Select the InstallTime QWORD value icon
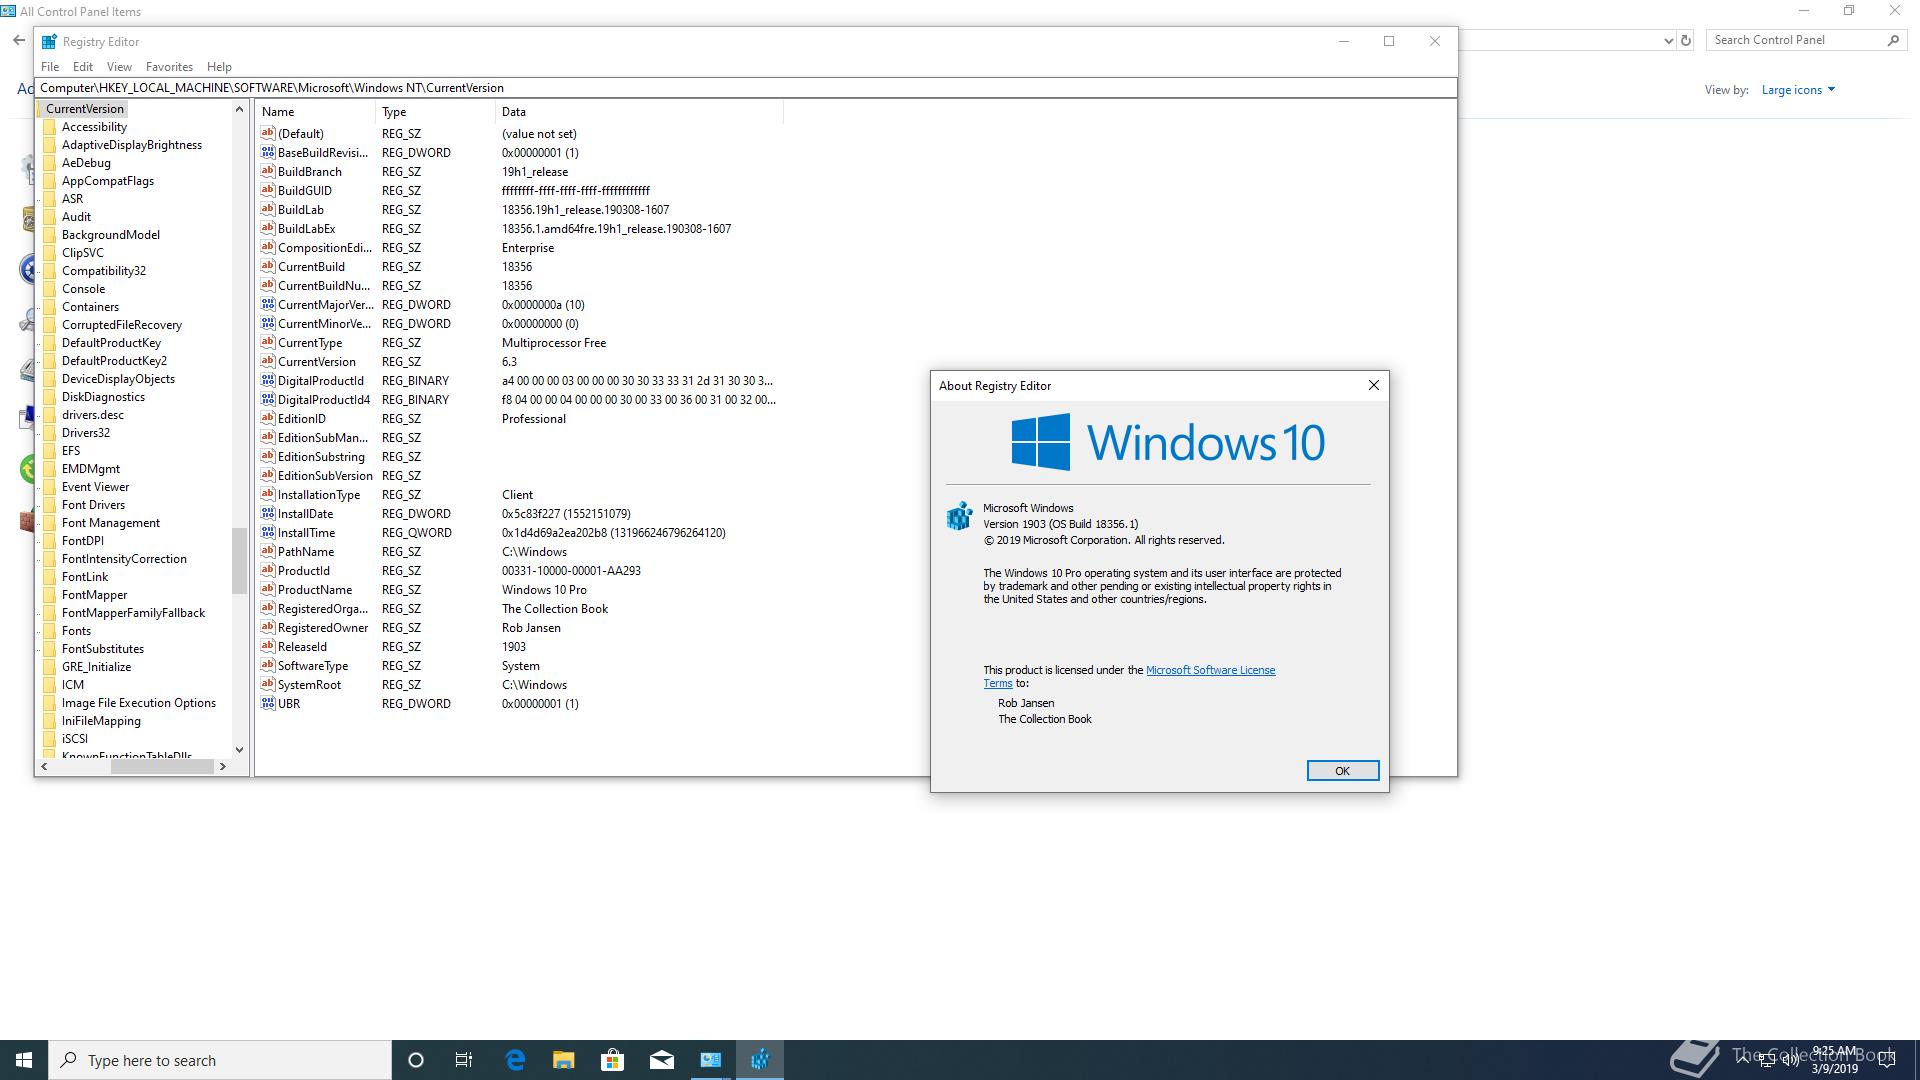 (267, 532)
